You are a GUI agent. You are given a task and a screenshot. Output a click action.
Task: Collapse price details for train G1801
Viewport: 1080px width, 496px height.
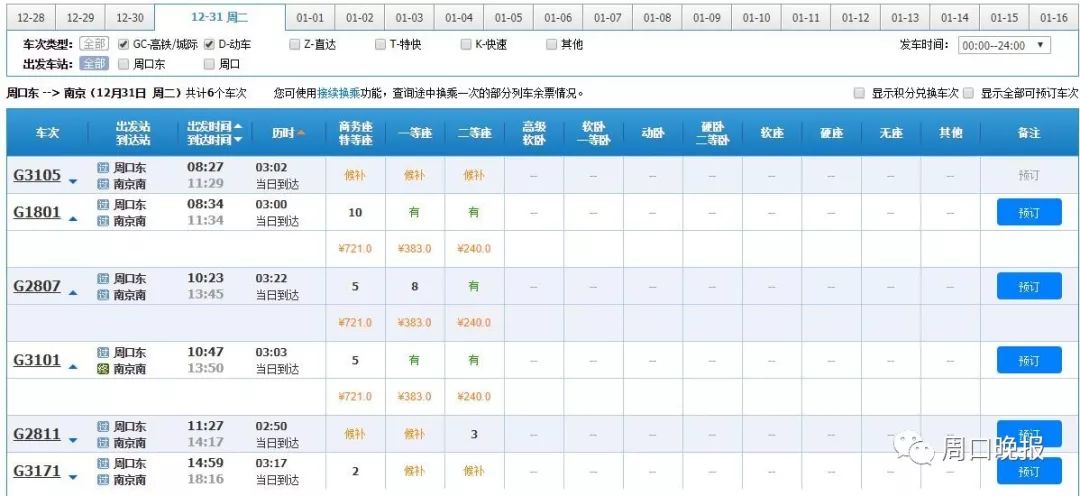pos(73,217)
